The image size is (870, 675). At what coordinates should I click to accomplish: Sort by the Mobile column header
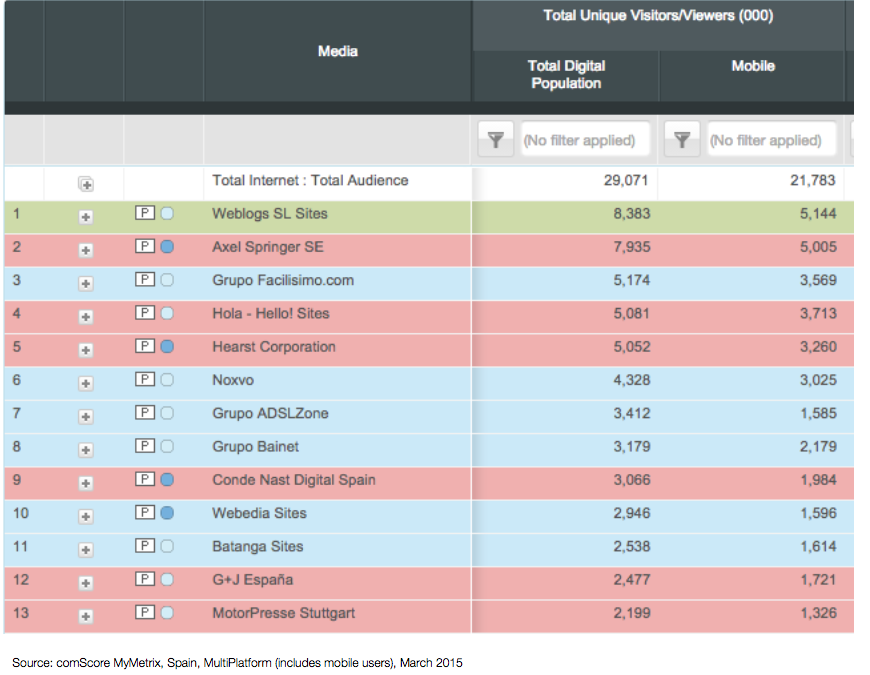click(x=752, y=67)
